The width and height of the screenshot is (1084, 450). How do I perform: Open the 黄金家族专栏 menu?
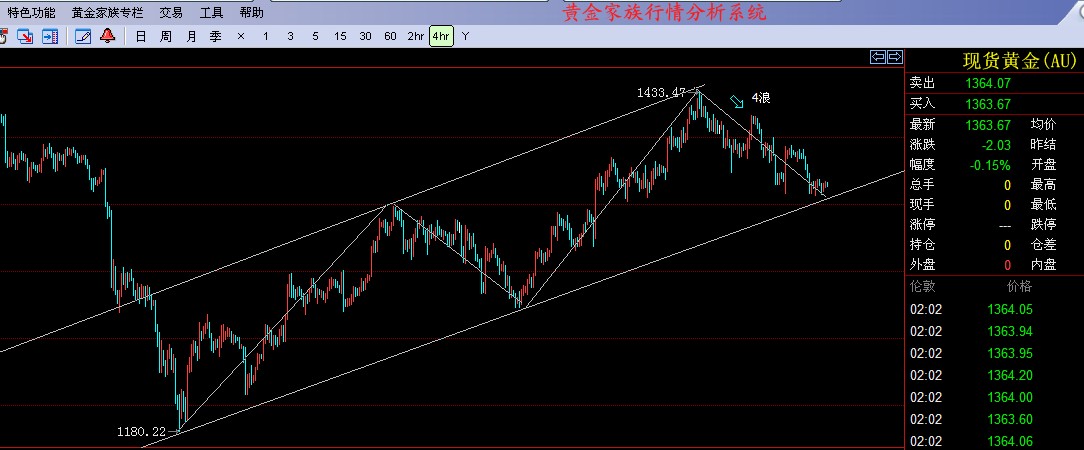point(107,12)
